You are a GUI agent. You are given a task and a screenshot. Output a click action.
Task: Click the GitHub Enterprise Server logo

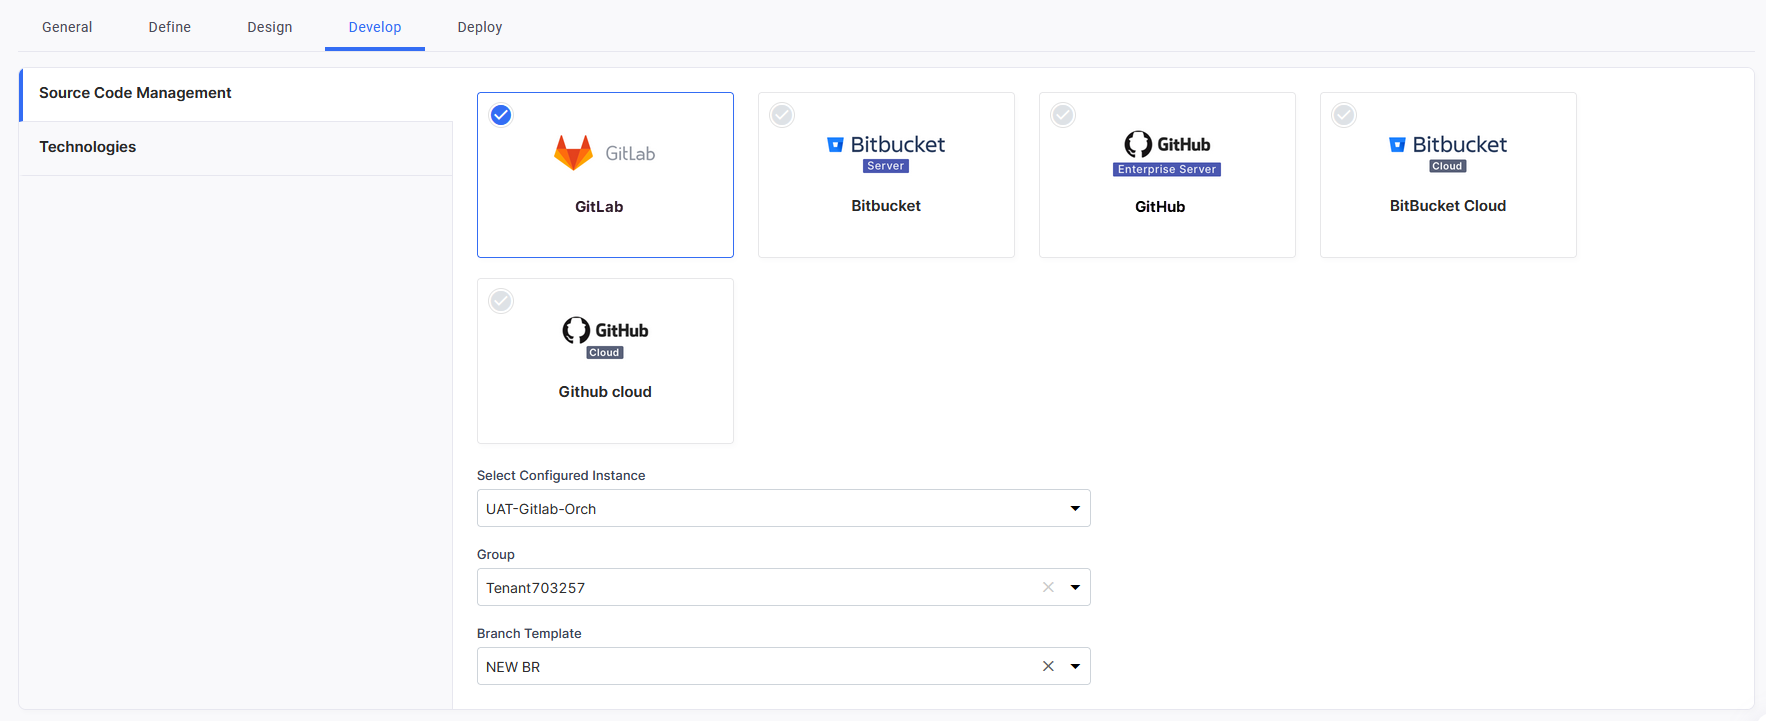[x=1167, y=154]
